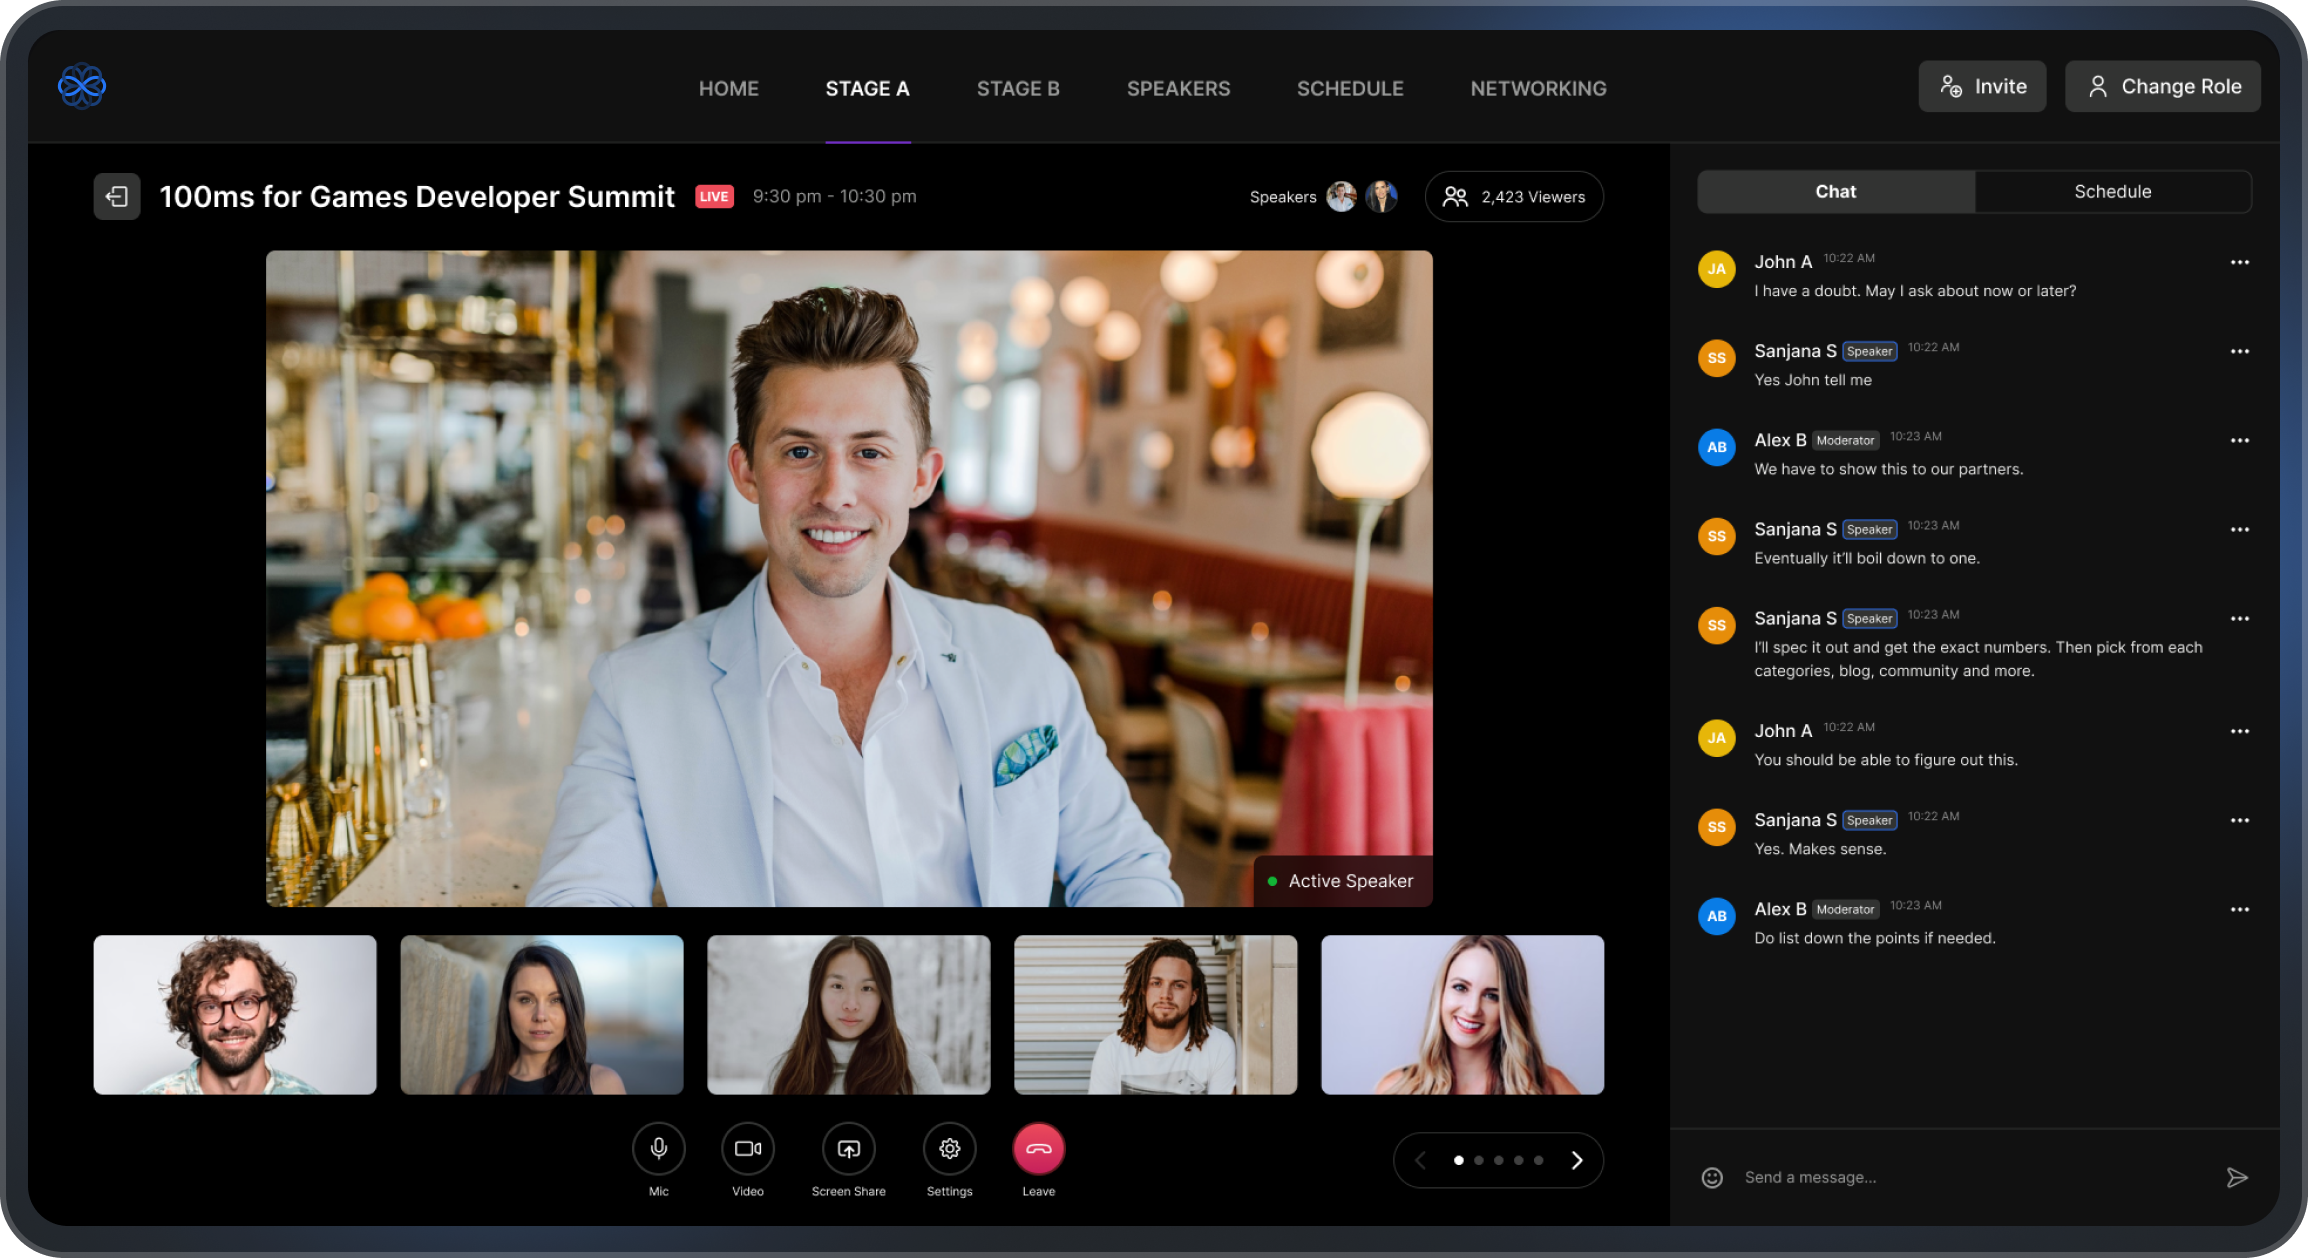Click the Invite button
Image resolution: width=2308 pixels, height=1258 pixels.
tap(1982, 86)
